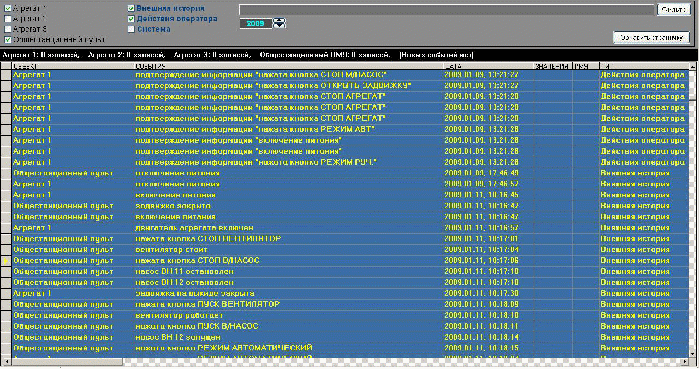Image resolution: width=700 pixels, height=369 pixels.
Task: Click the horizontal scrollbar right arrow
Action: click(x=685, y=361)
